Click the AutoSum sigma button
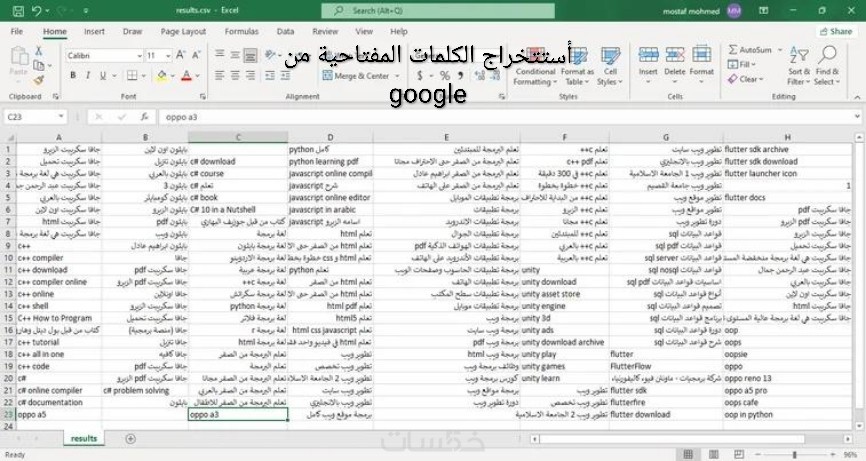Screen dimensions: 866x461 [749, 50]
